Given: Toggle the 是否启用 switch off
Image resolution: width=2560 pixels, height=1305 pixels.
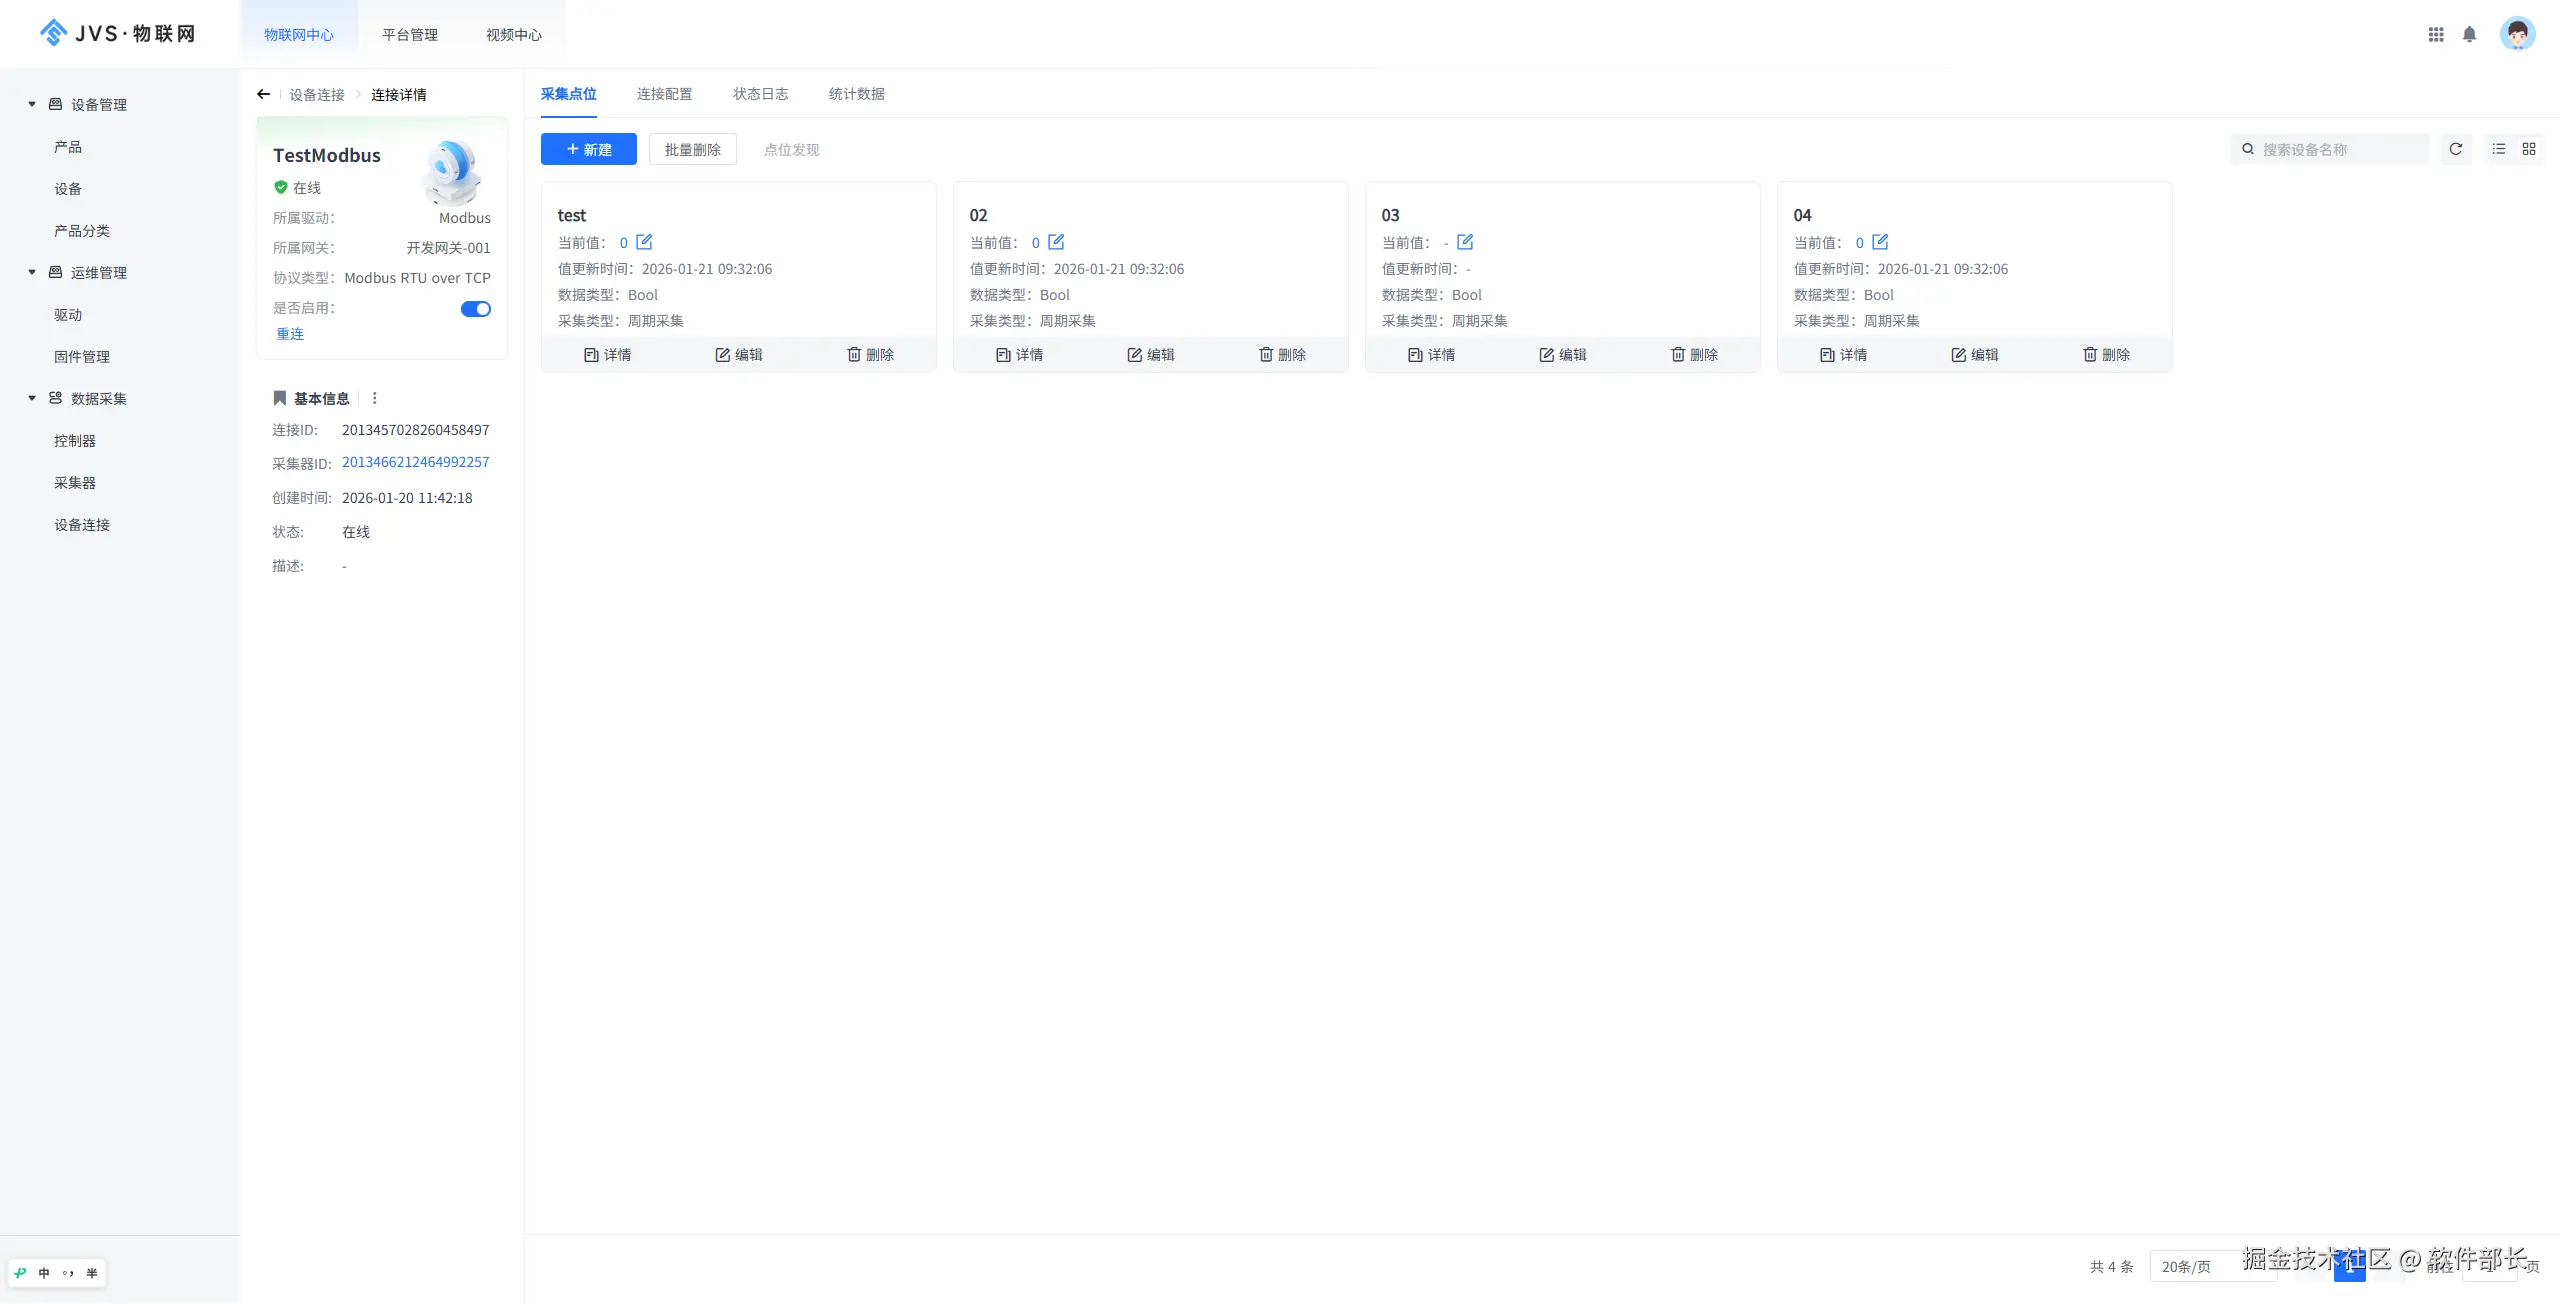Looking at the screenshot, I should tap(476, 309).
